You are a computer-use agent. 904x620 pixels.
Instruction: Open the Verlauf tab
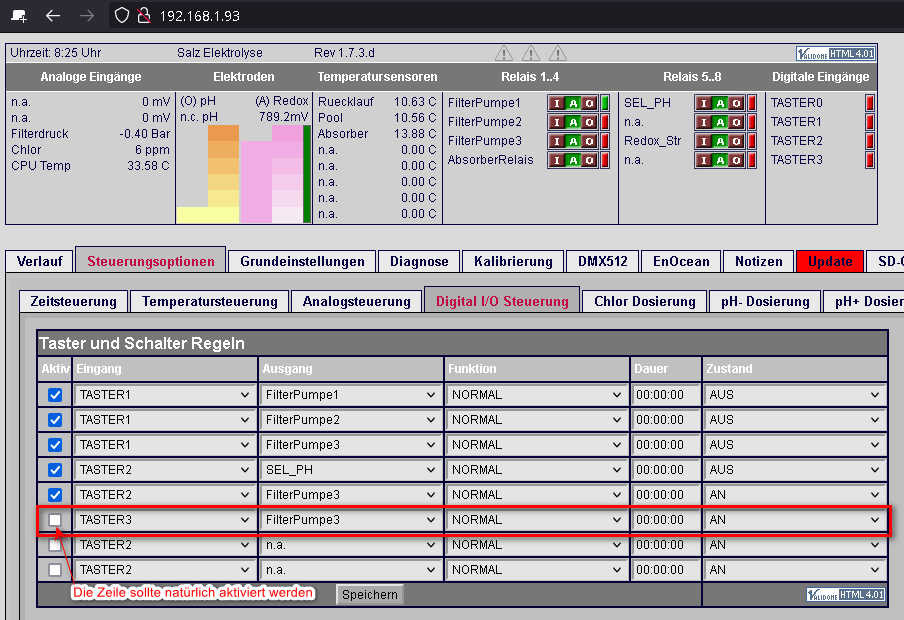click(39, 261)
